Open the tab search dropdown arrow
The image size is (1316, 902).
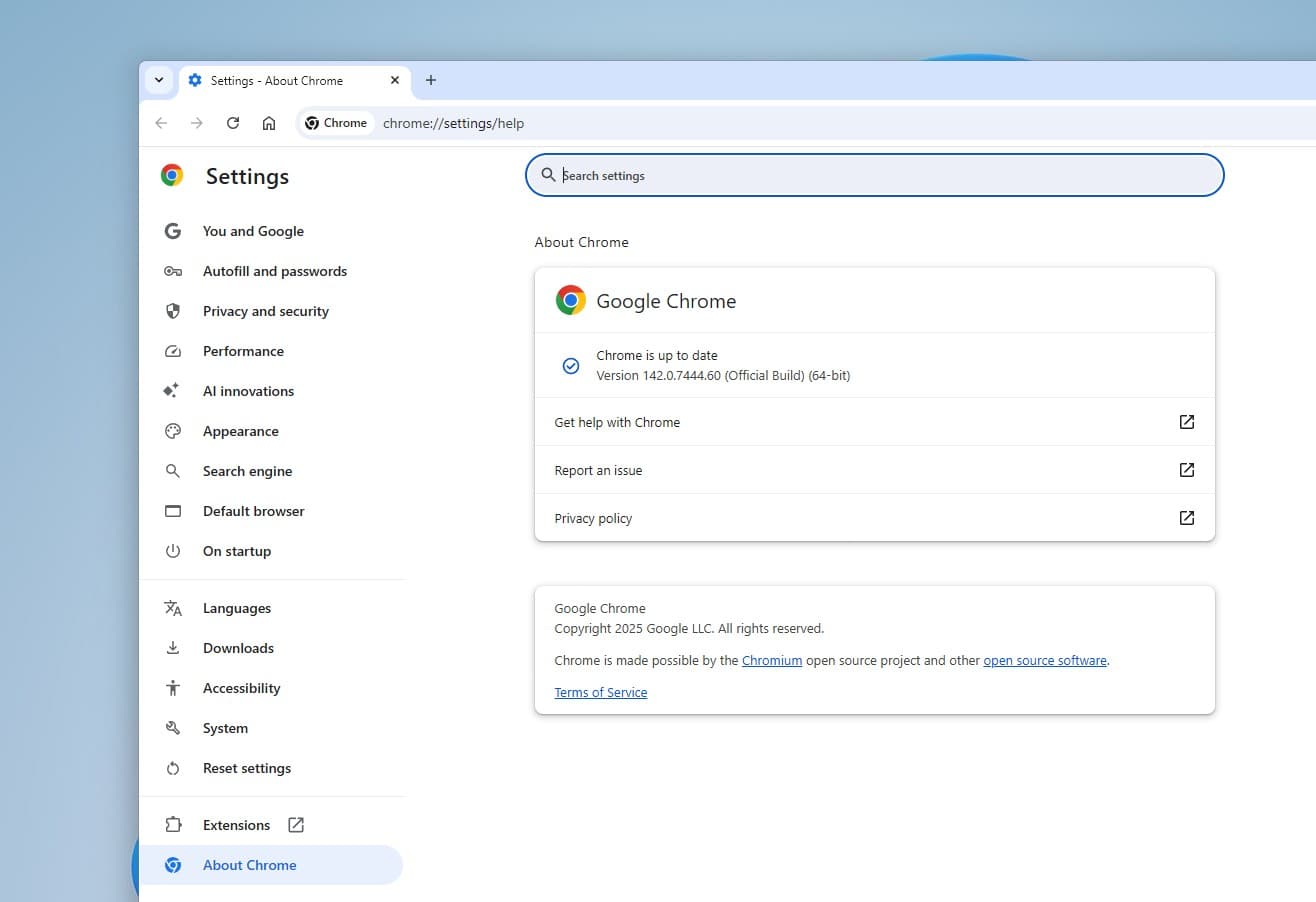pos(159,80)
